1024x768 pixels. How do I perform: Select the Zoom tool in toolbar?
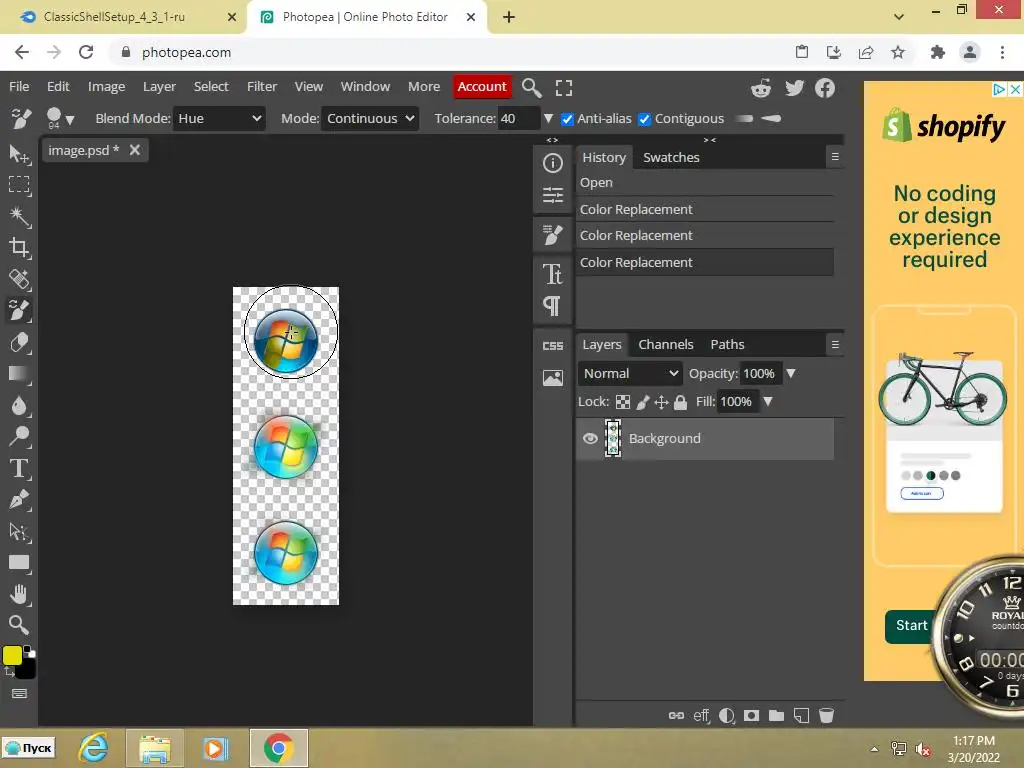coord(19,625)
